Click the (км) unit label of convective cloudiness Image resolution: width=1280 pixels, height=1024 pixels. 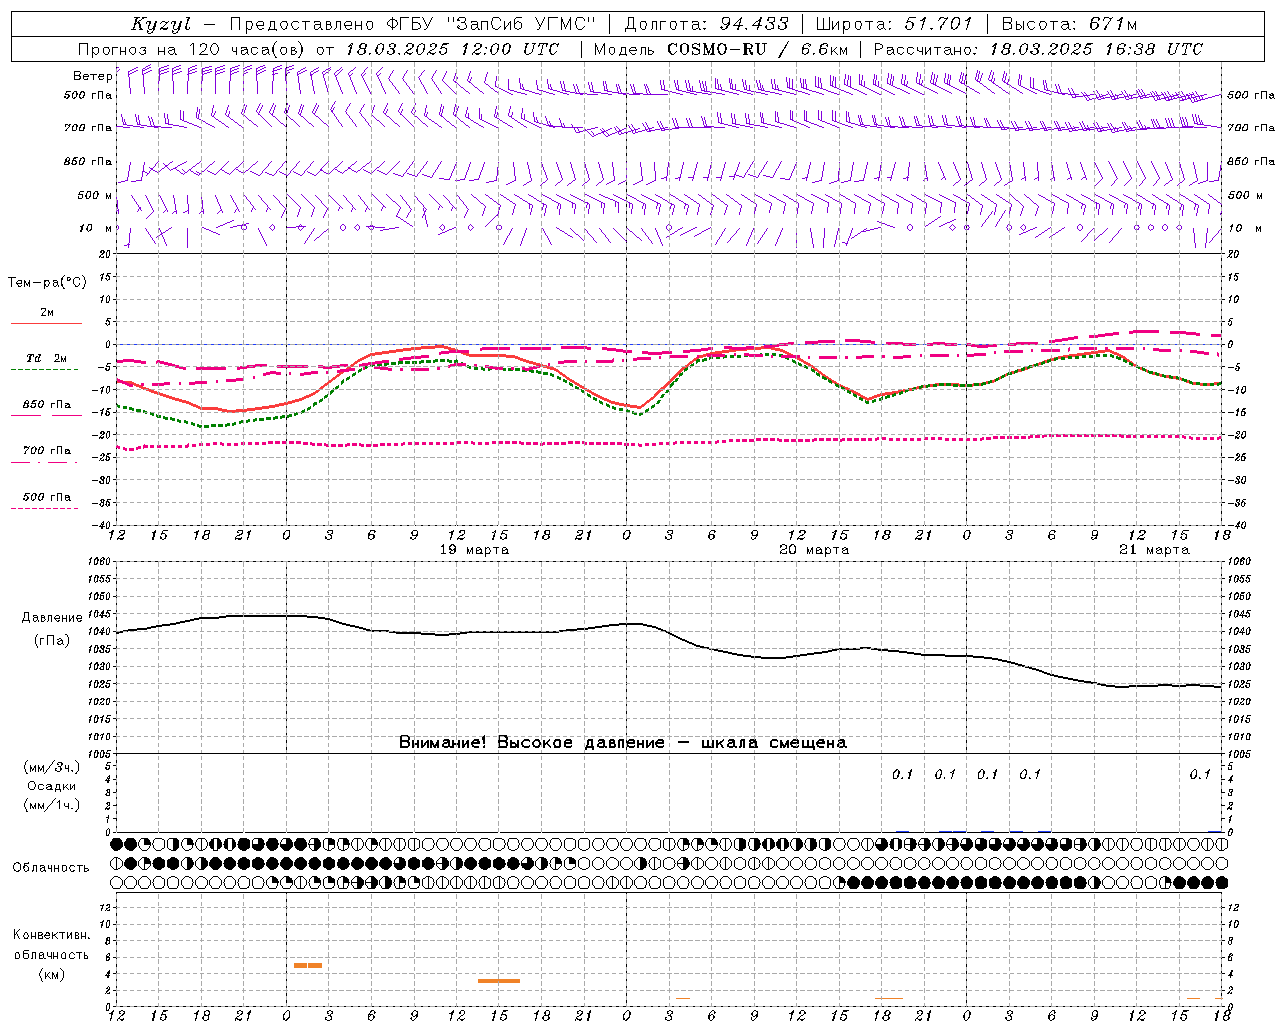click(x=51, y=974)
